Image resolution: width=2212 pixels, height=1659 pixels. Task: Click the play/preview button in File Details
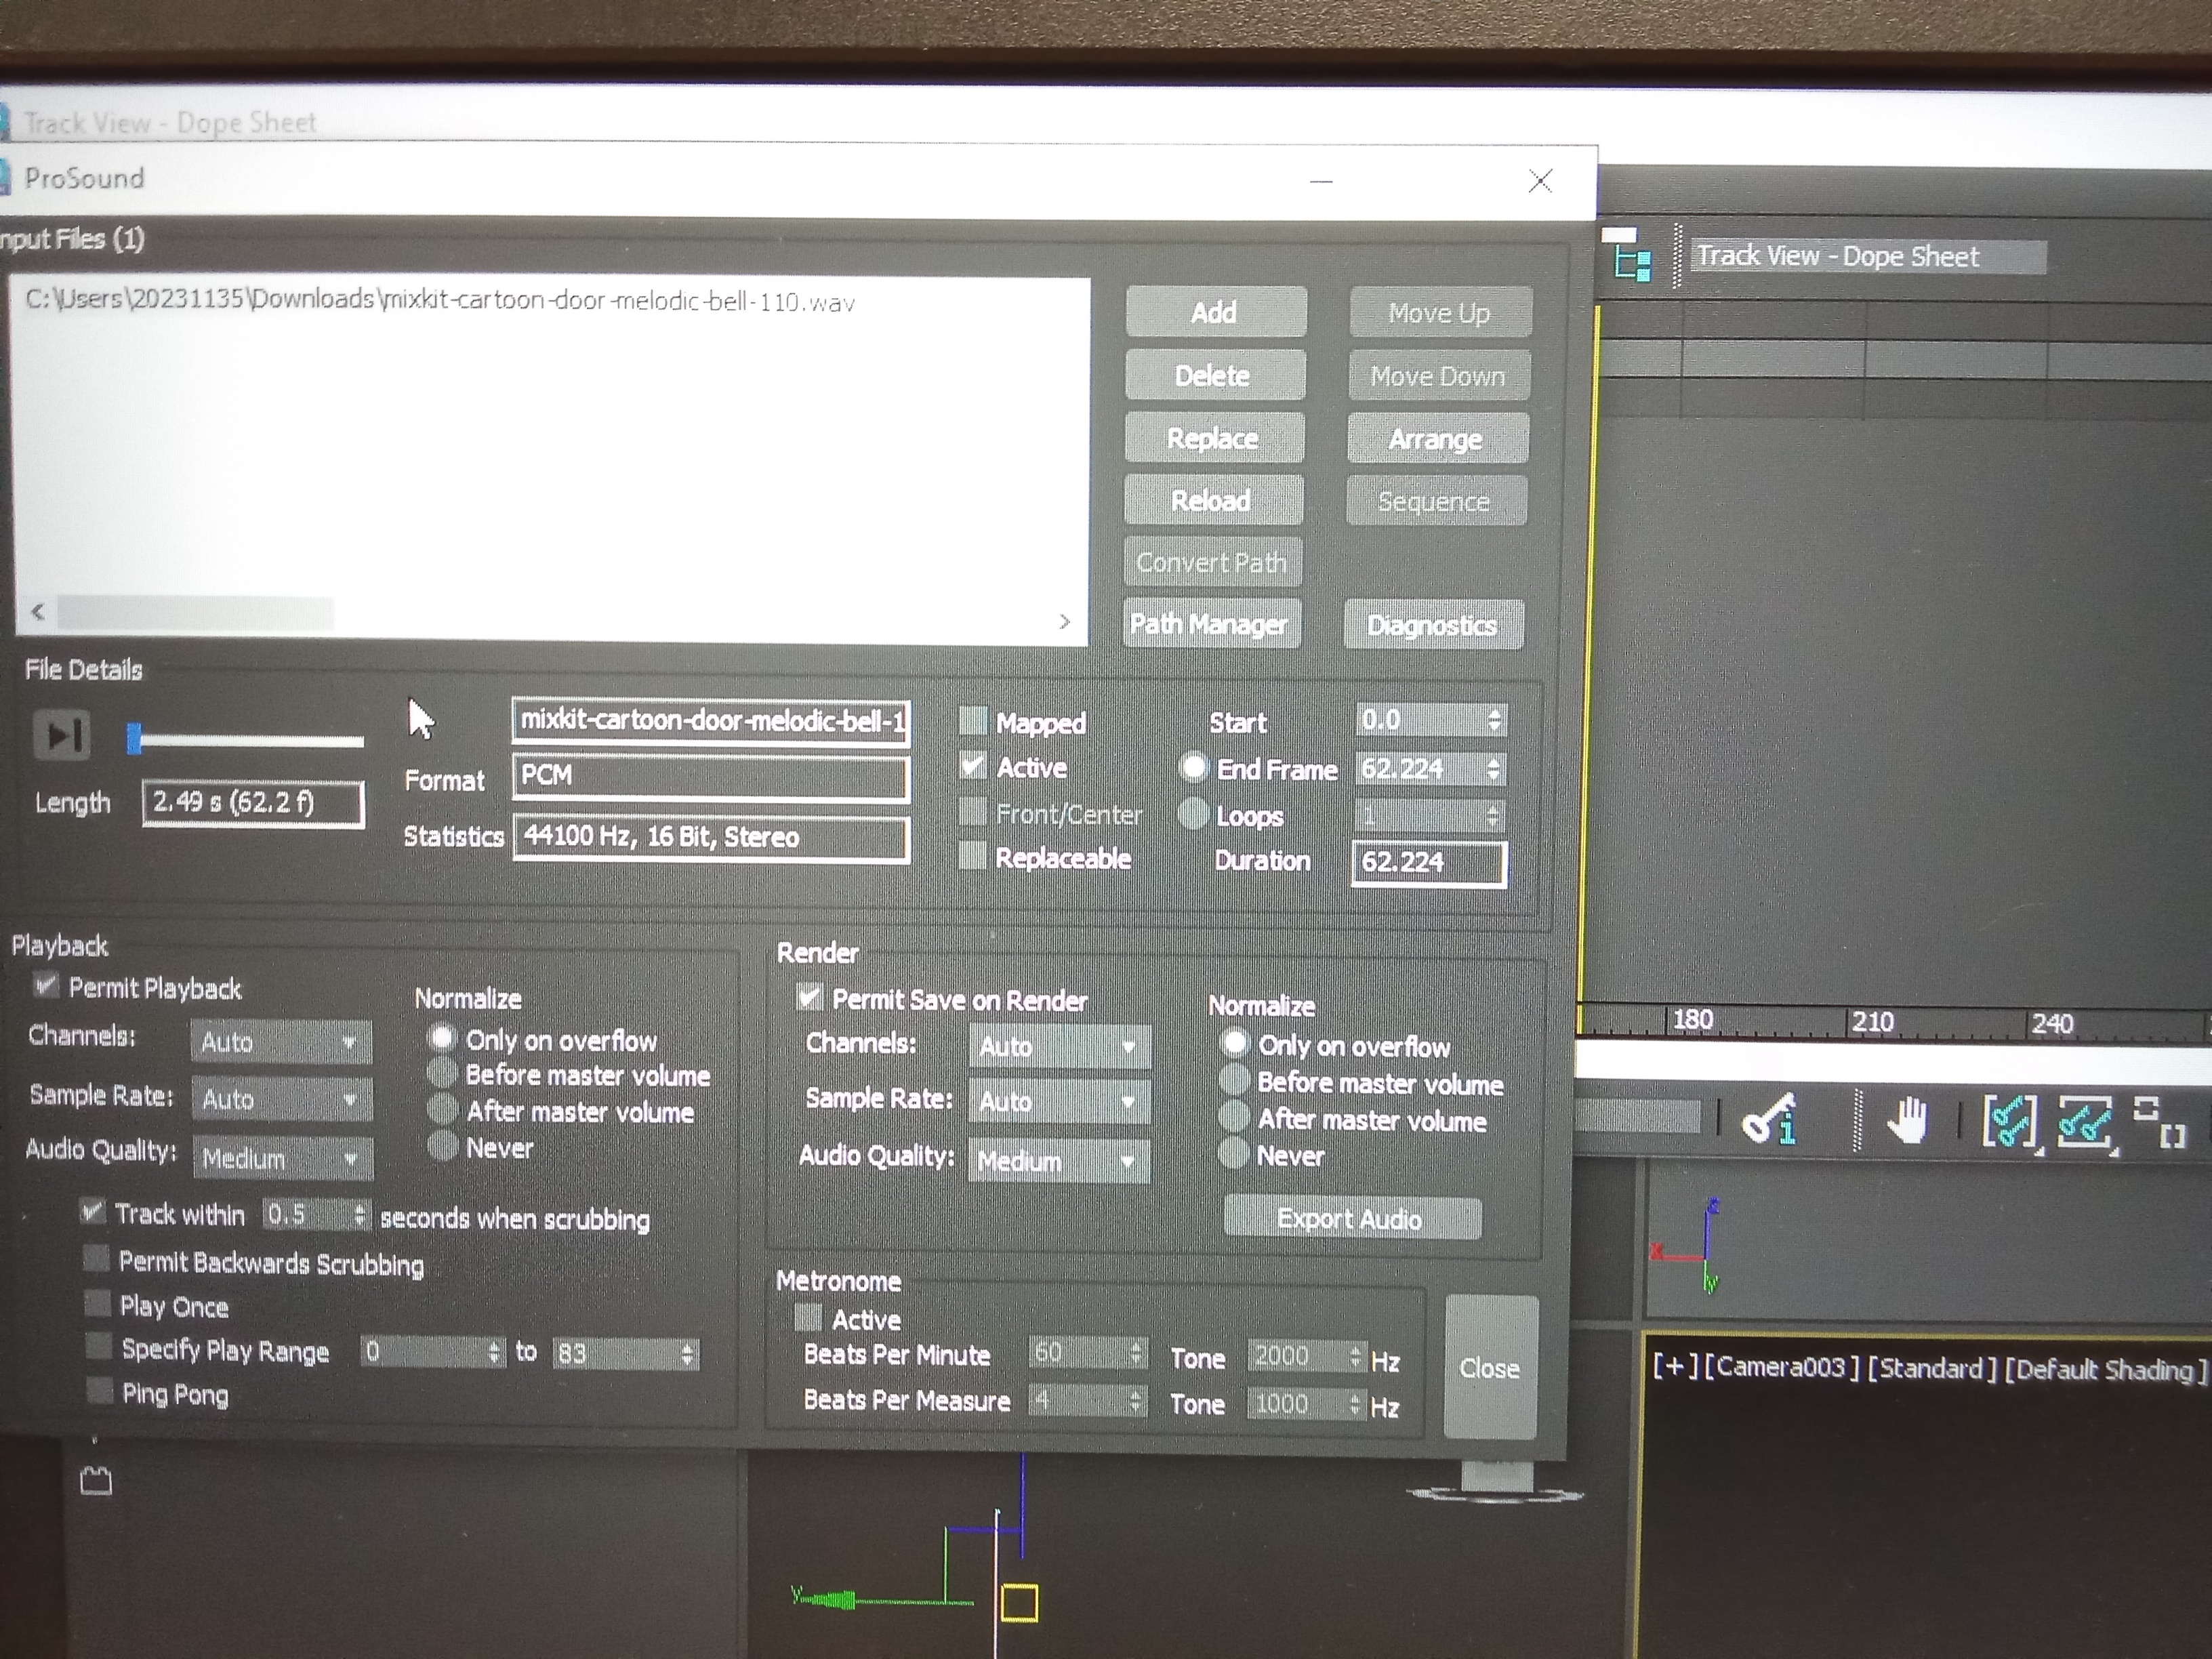pos(62,736)
